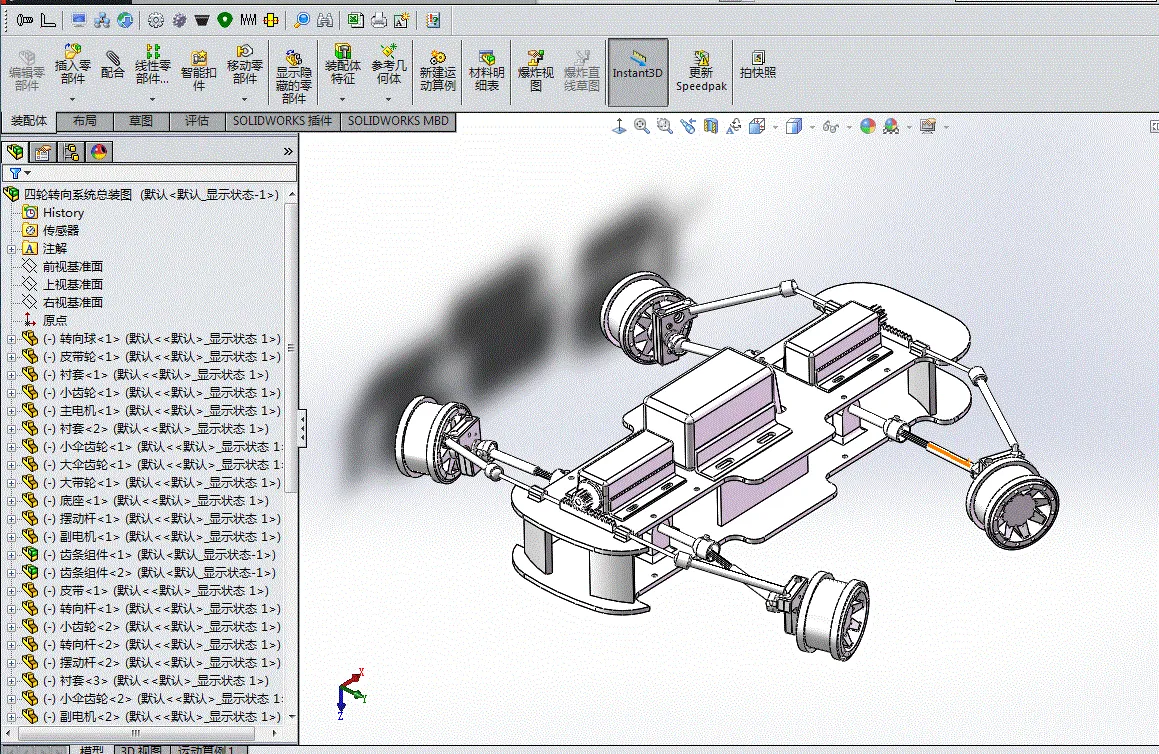
Task: Toggle Show Hidden Components (显示隐藏的零部件)
Action: 293,75
